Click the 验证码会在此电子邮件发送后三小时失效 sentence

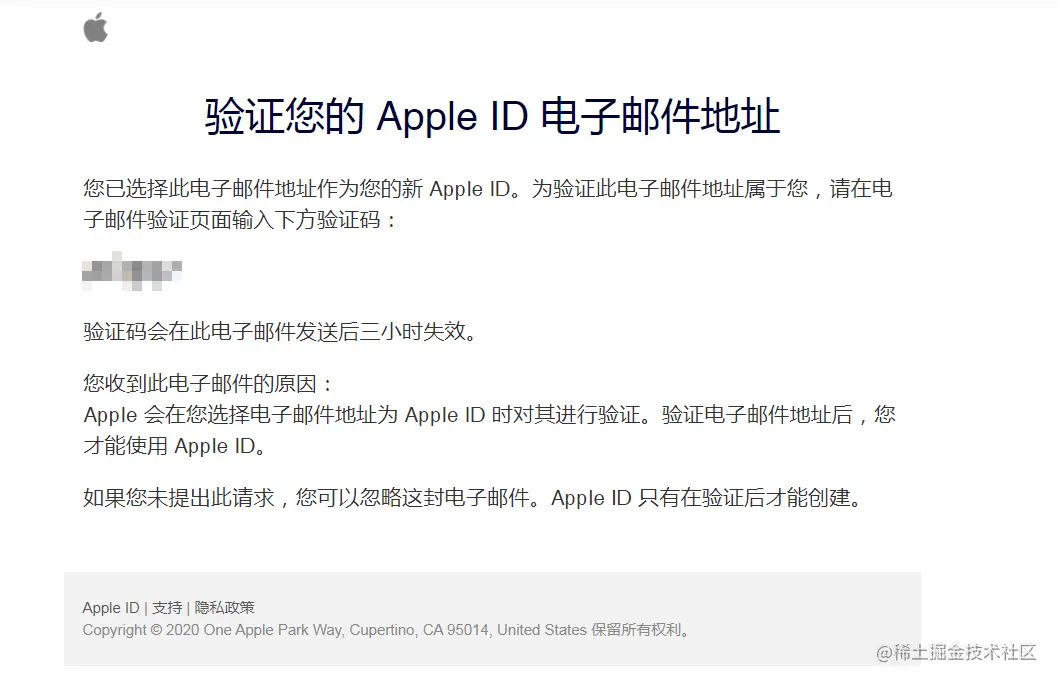281,332
